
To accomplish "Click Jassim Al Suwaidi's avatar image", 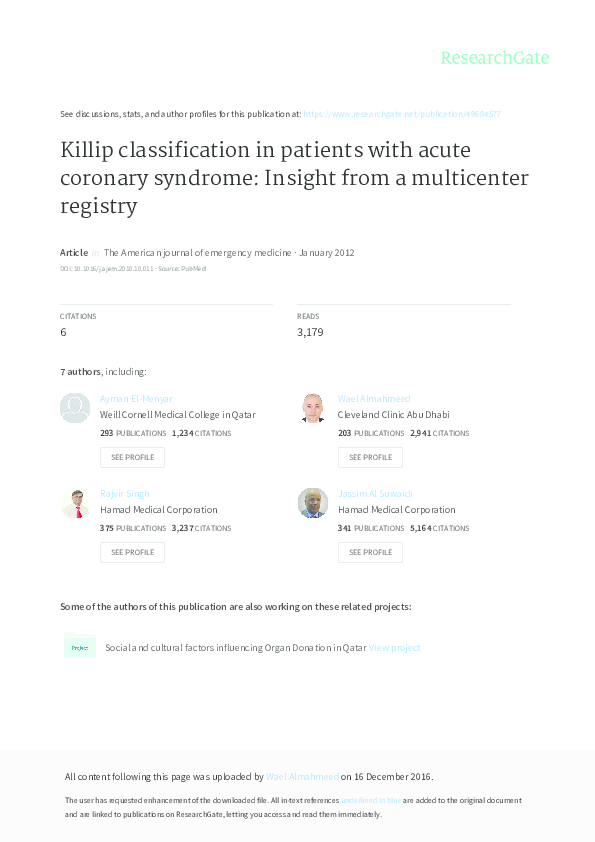I will point(313,503).
